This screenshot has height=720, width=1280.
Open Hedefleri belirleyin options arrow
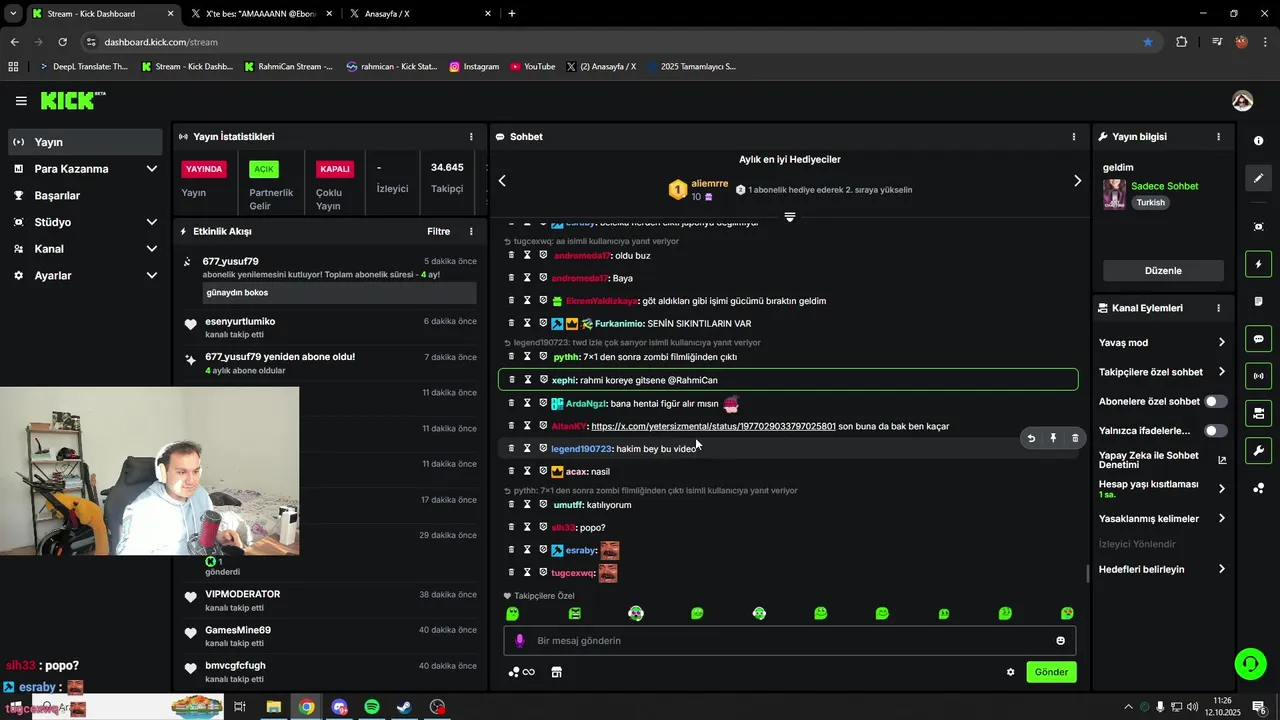(1221, 569)
